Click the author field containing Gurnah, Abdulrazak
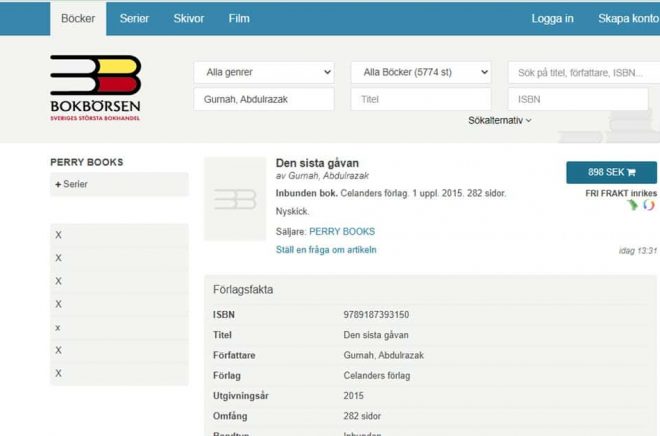Image resolution: width=660 pixels, height=436 pixels. point(264,99)
